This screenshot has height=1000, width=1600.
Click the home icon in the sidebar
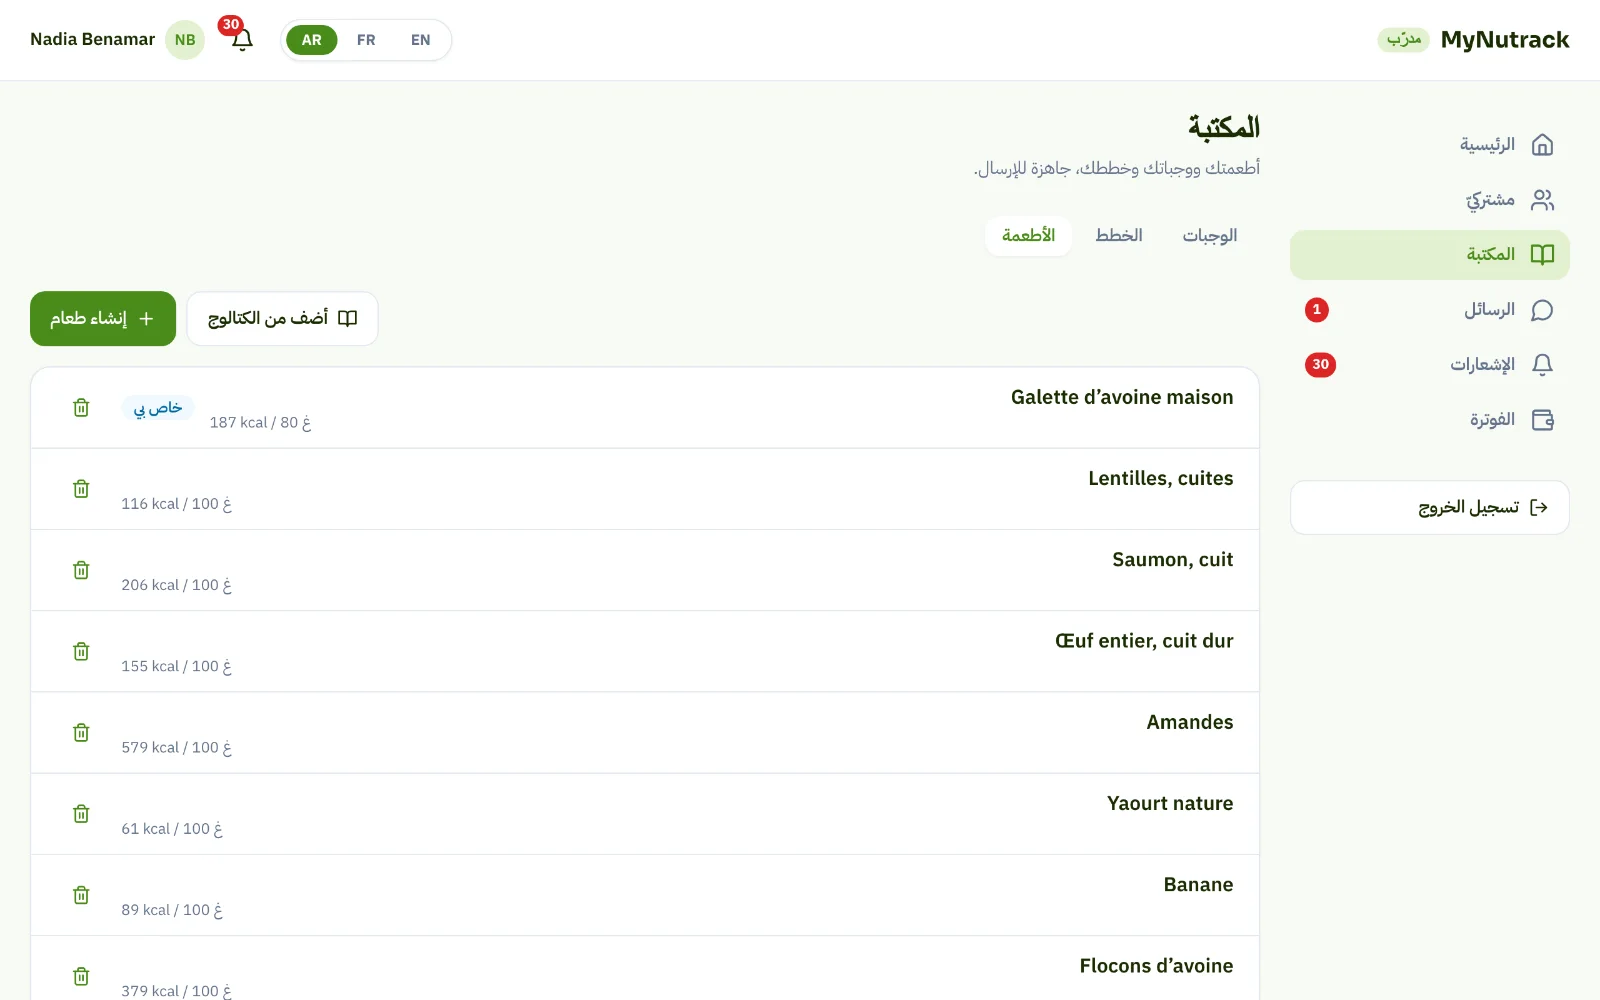[1542, 145]
